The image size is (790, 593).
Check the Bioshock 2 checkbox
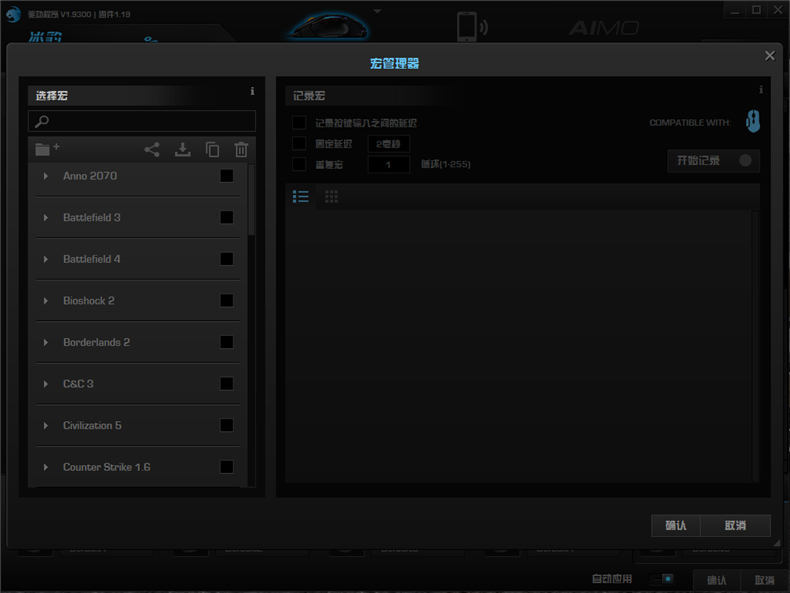[x=227, y=301]
